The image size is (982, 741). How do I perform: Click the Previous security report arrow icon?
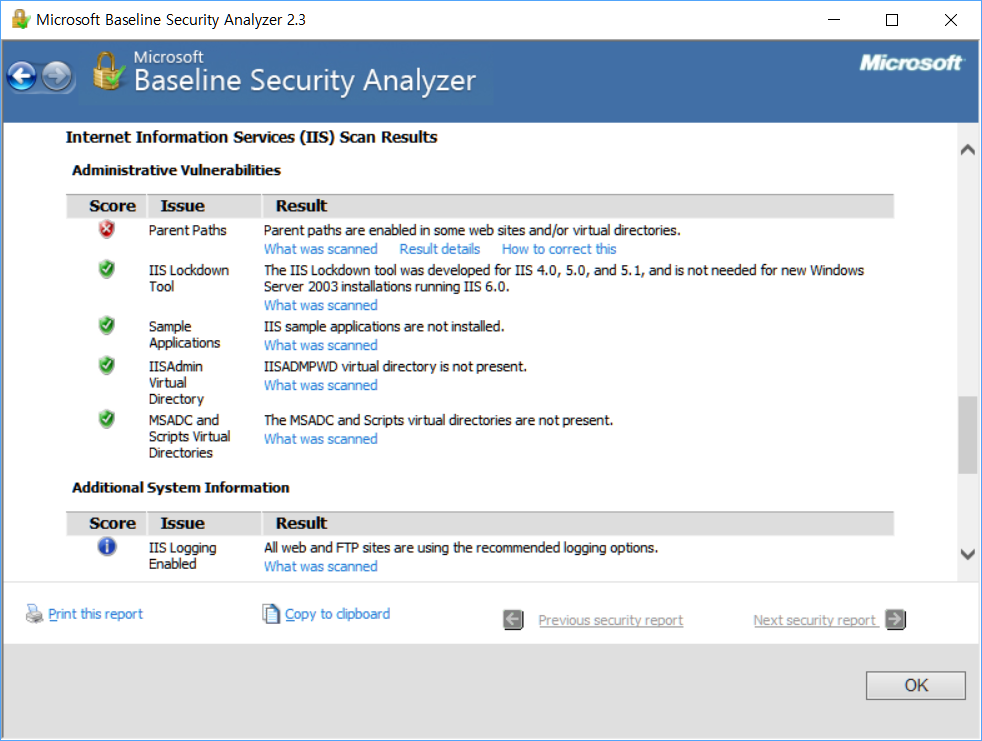(x=513, y=619)
